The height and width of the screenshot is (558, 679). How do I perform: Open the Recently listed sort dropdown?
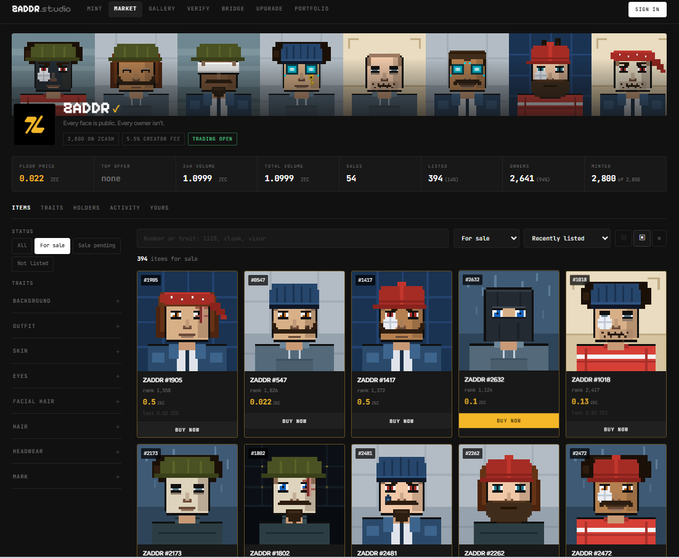[567, 238]
